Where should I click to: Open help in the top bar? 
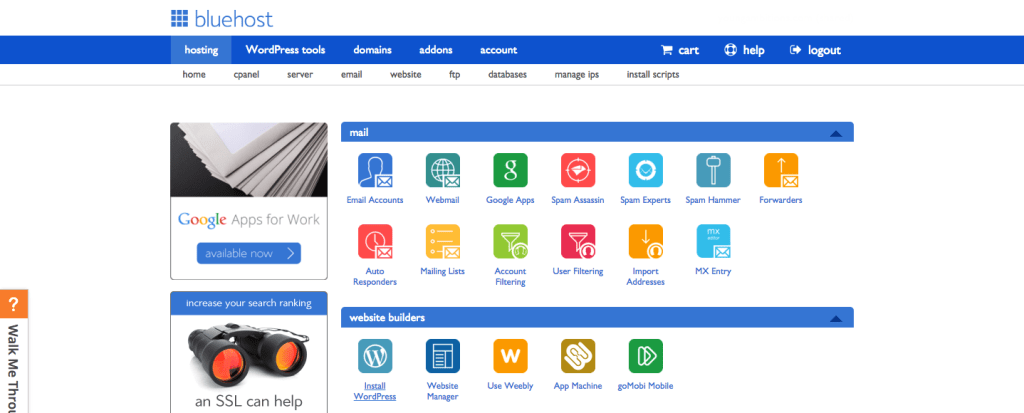coord(744,50)
